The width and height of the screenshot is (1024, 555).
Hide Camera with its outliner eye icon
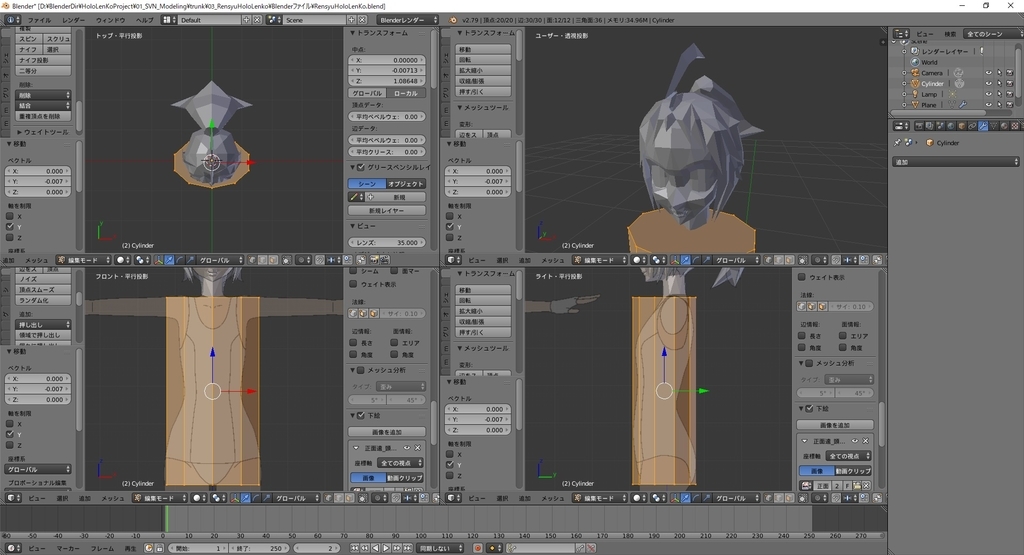tap(989, 72)
